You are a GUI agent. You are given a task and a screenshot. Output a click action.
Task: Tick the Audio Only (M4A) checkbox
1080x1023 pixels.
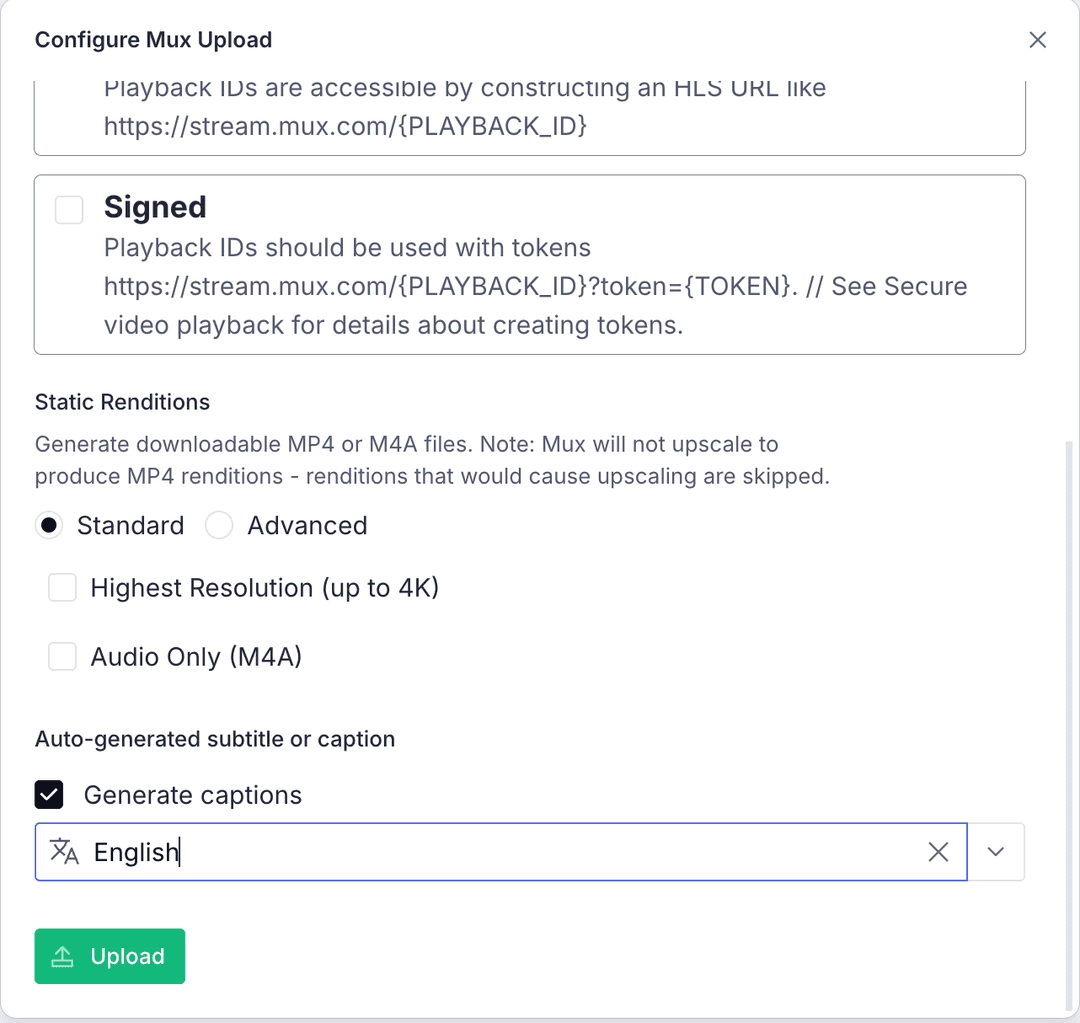pyautogui.click(x=63, y=657)
